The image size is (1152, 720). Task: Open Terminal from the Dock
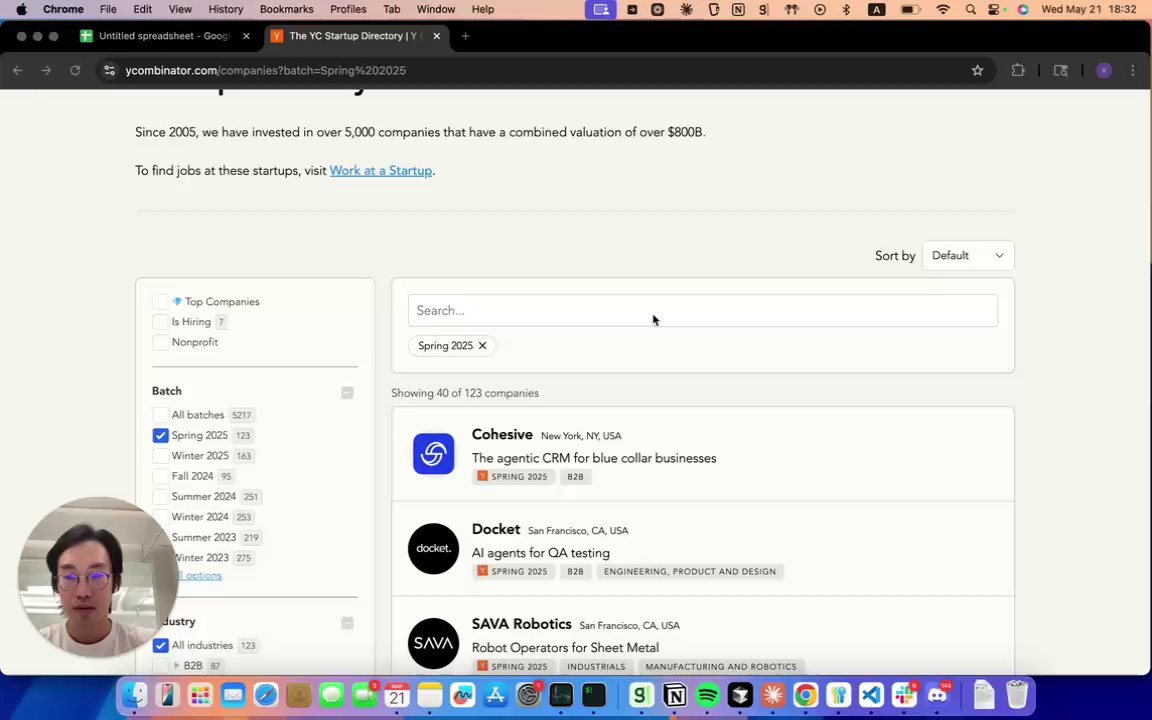click(x=594, y=694)
